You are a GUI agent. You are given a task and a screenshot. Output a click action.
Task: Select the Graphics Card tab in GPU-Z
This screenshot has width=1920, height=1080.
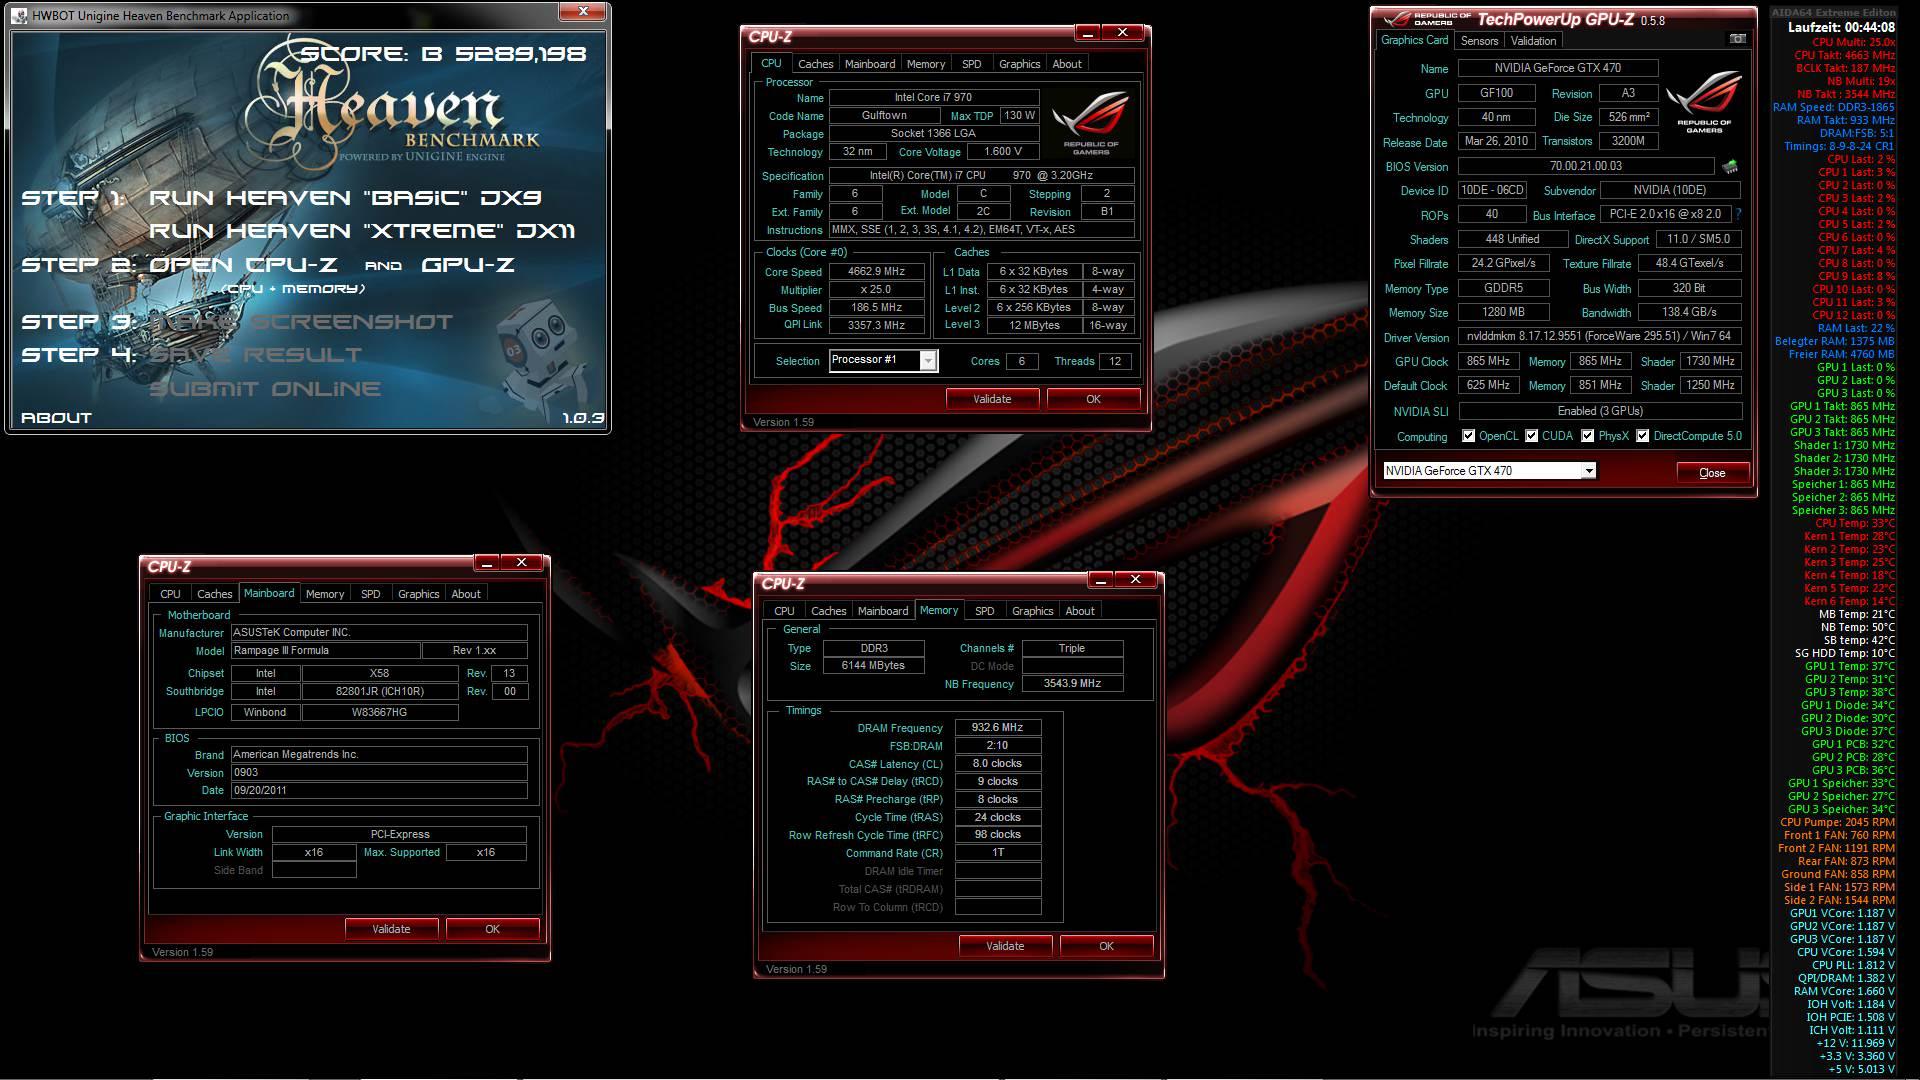[1414, 40]
